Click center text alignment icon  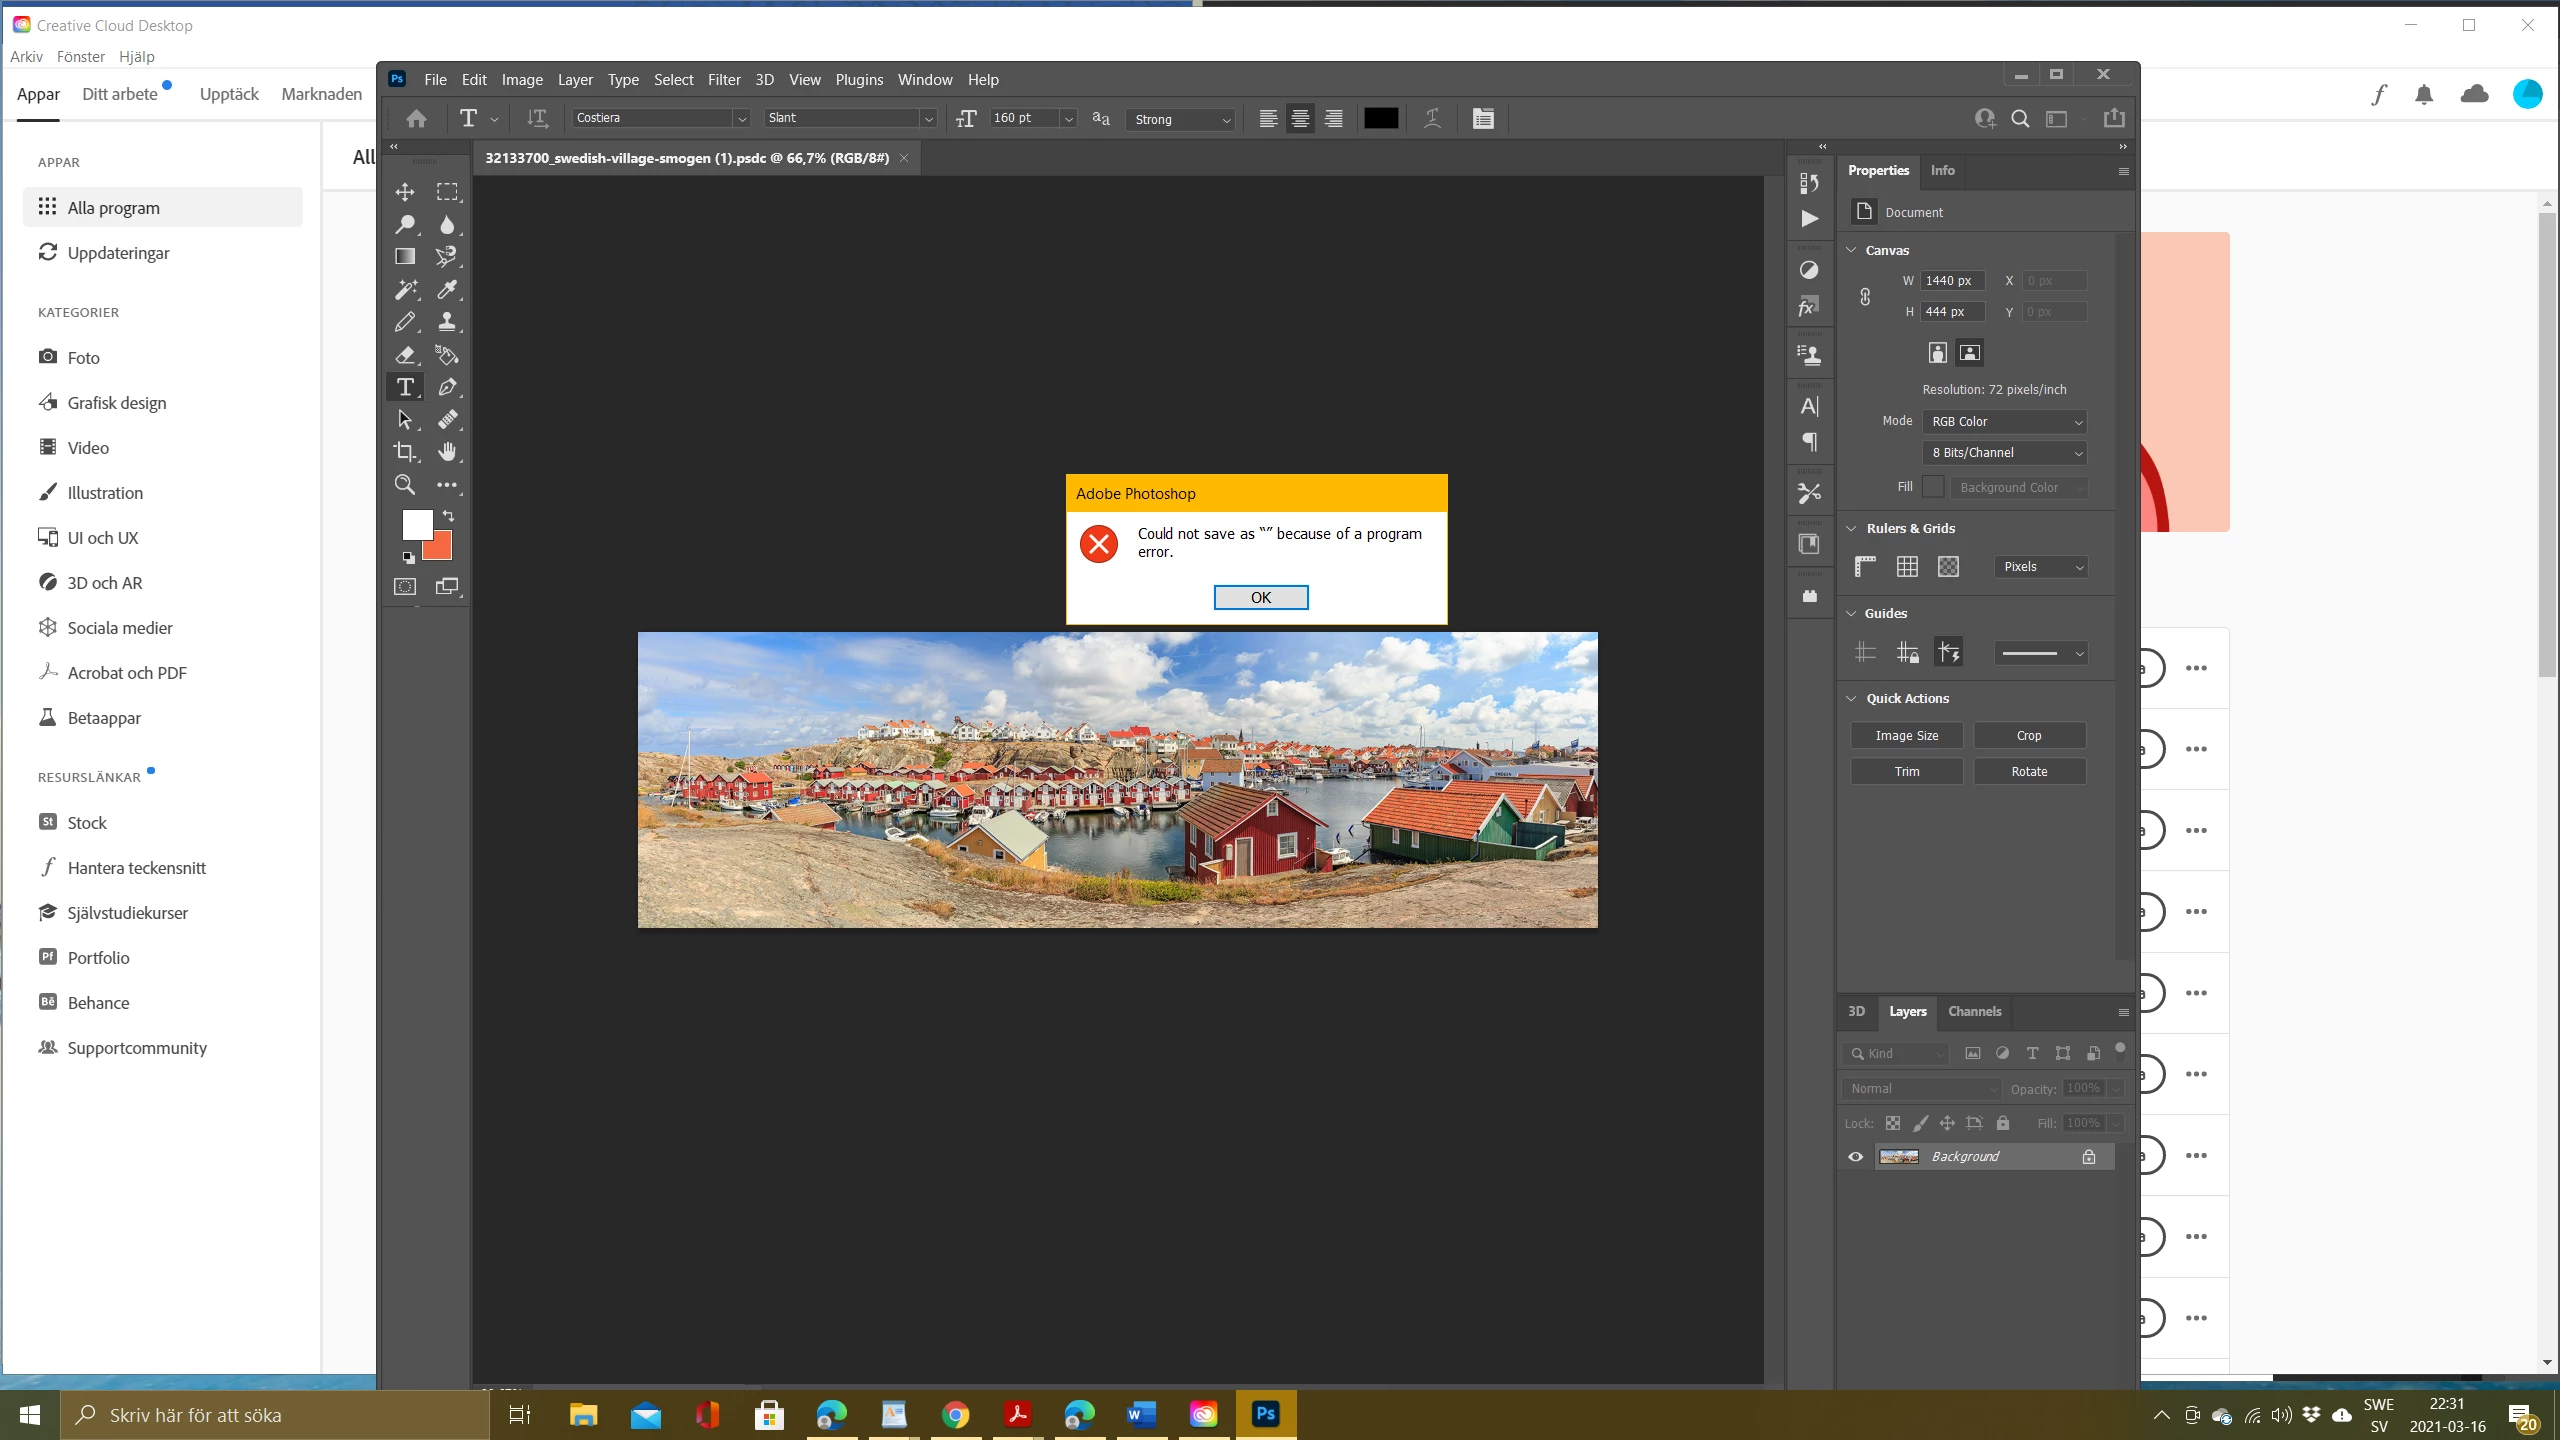1300,119
